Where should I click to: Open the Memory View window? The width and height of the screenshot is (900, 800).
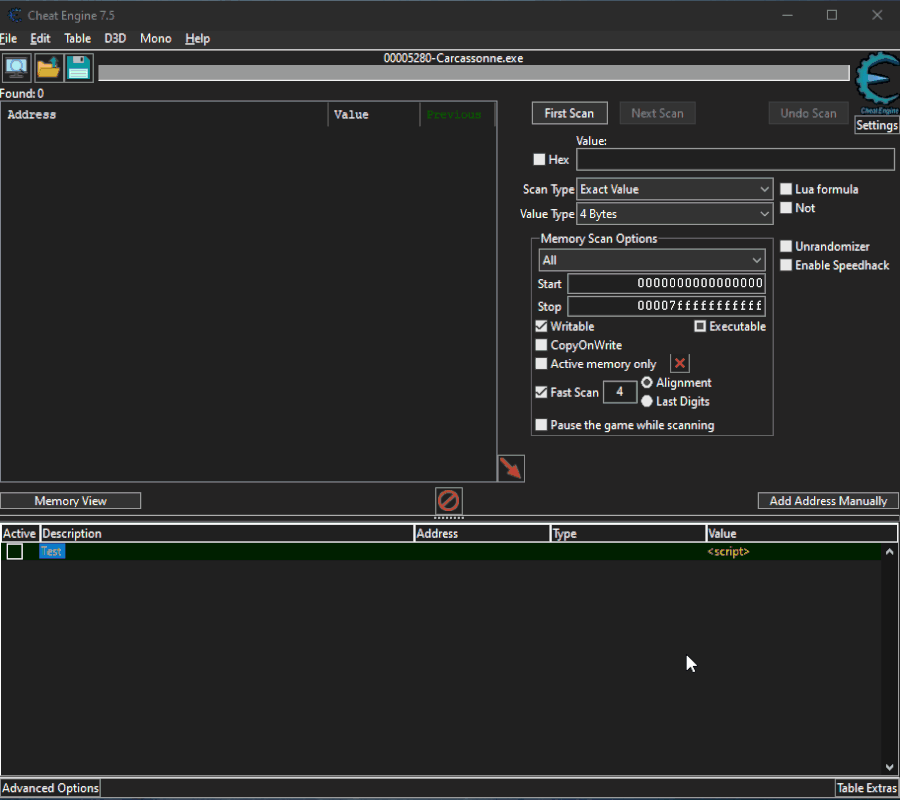pyautogui.click(x=71, y=500)
